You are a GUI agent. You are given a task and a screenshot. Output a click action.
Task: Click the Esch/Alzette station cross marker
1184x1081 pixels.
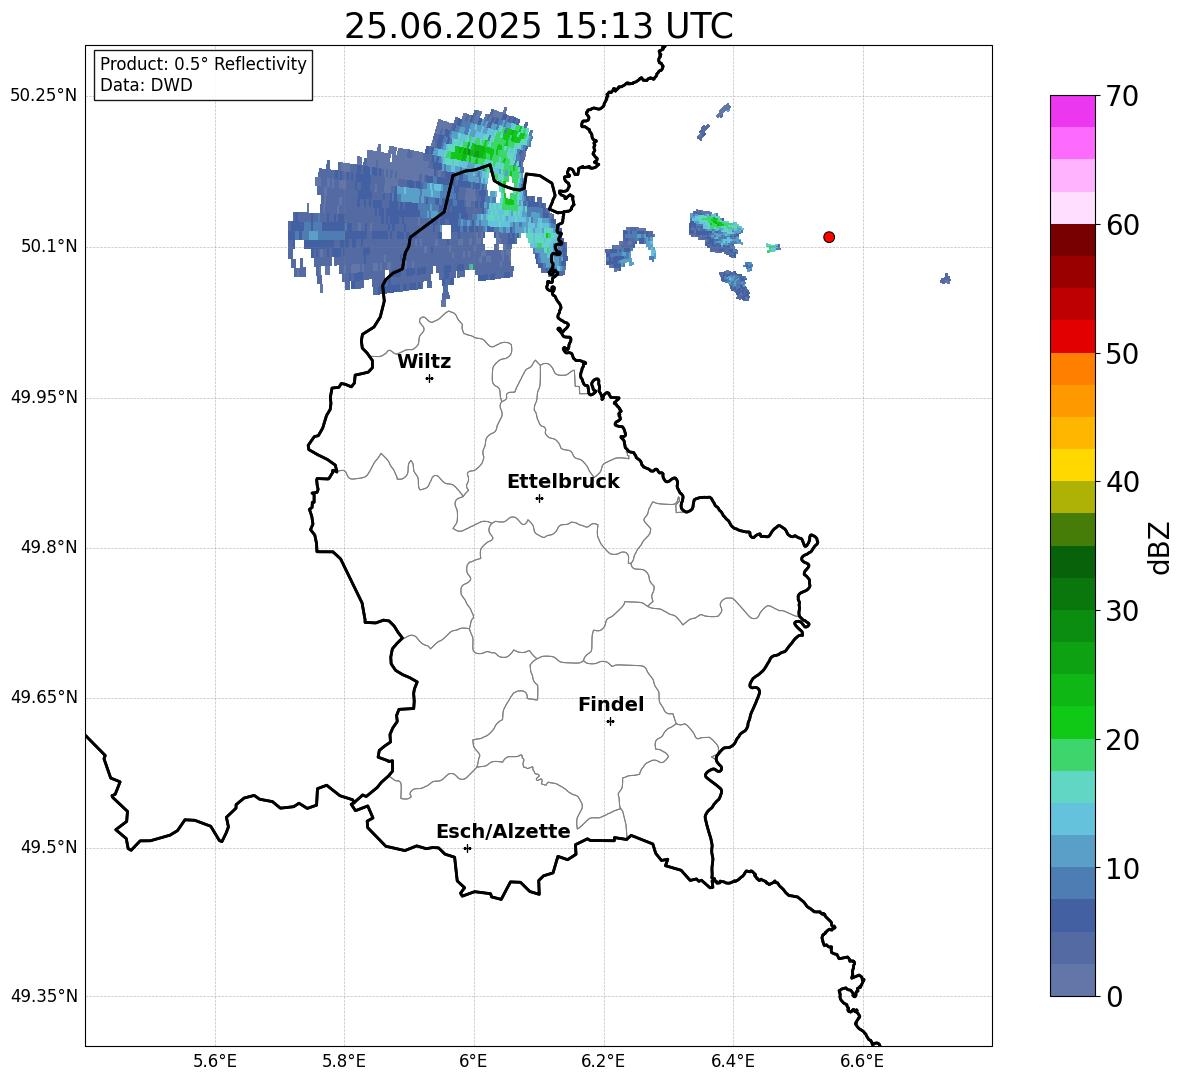[x=467, y=848]
